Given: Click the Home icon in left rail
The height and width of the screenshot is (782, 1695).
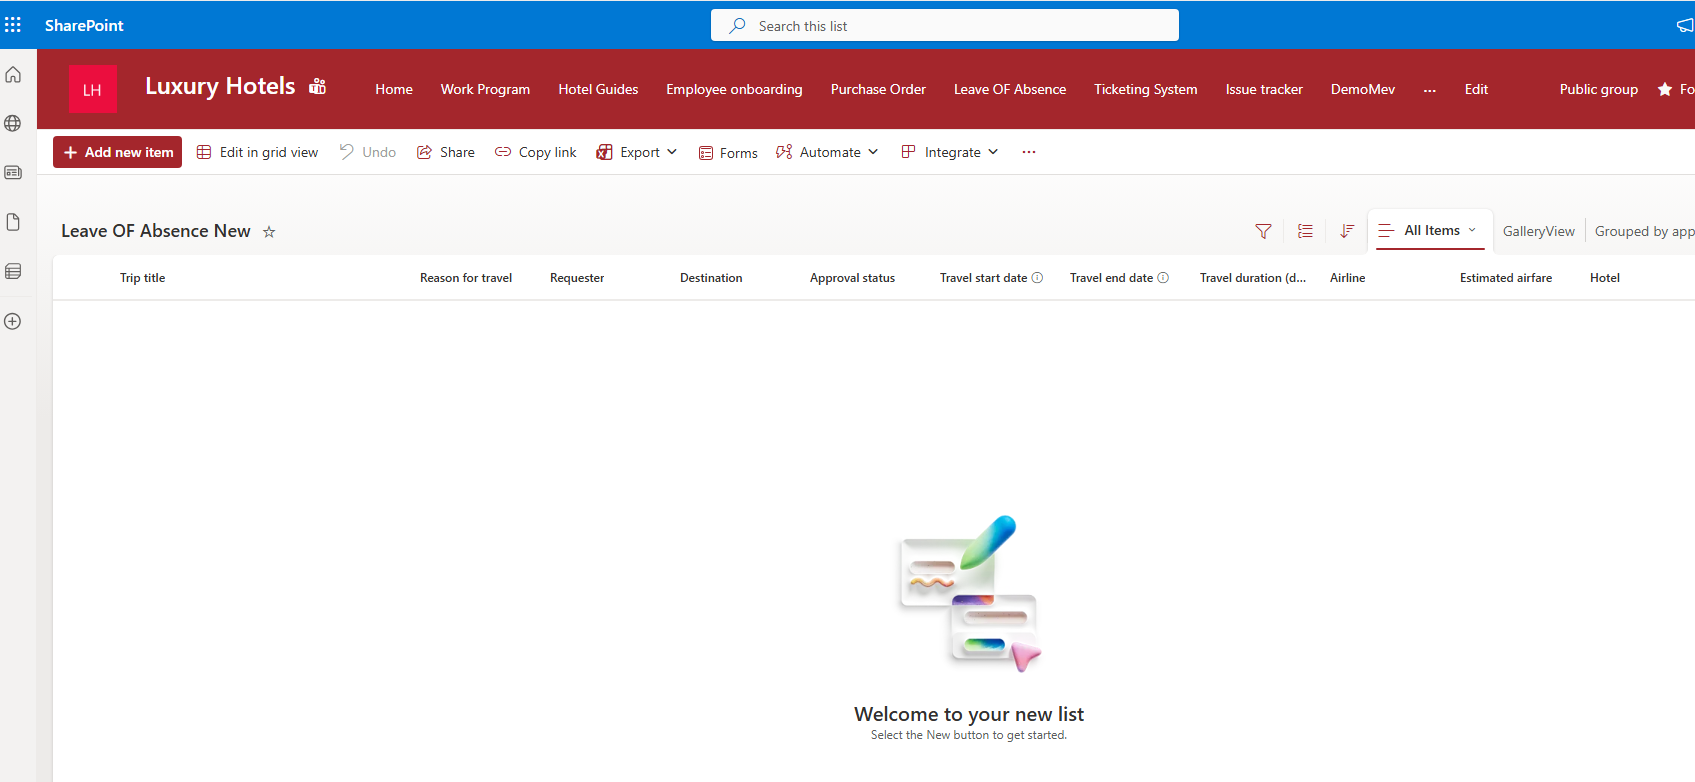Looking at the screenshot, I should [x=13, y=75].
